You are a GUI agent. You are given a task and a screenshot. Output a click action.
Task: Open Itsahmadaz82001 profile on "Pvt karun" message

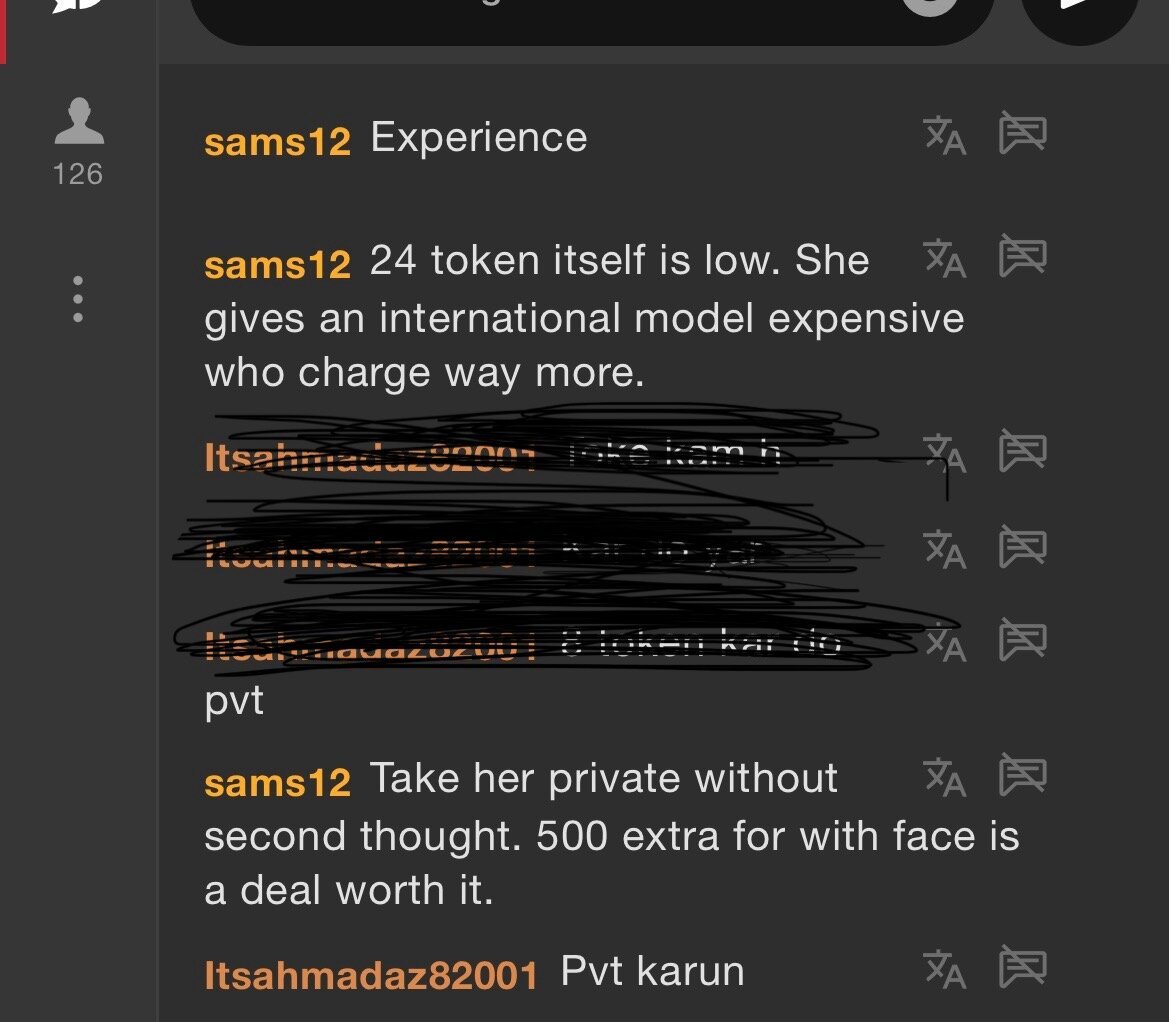371,975
